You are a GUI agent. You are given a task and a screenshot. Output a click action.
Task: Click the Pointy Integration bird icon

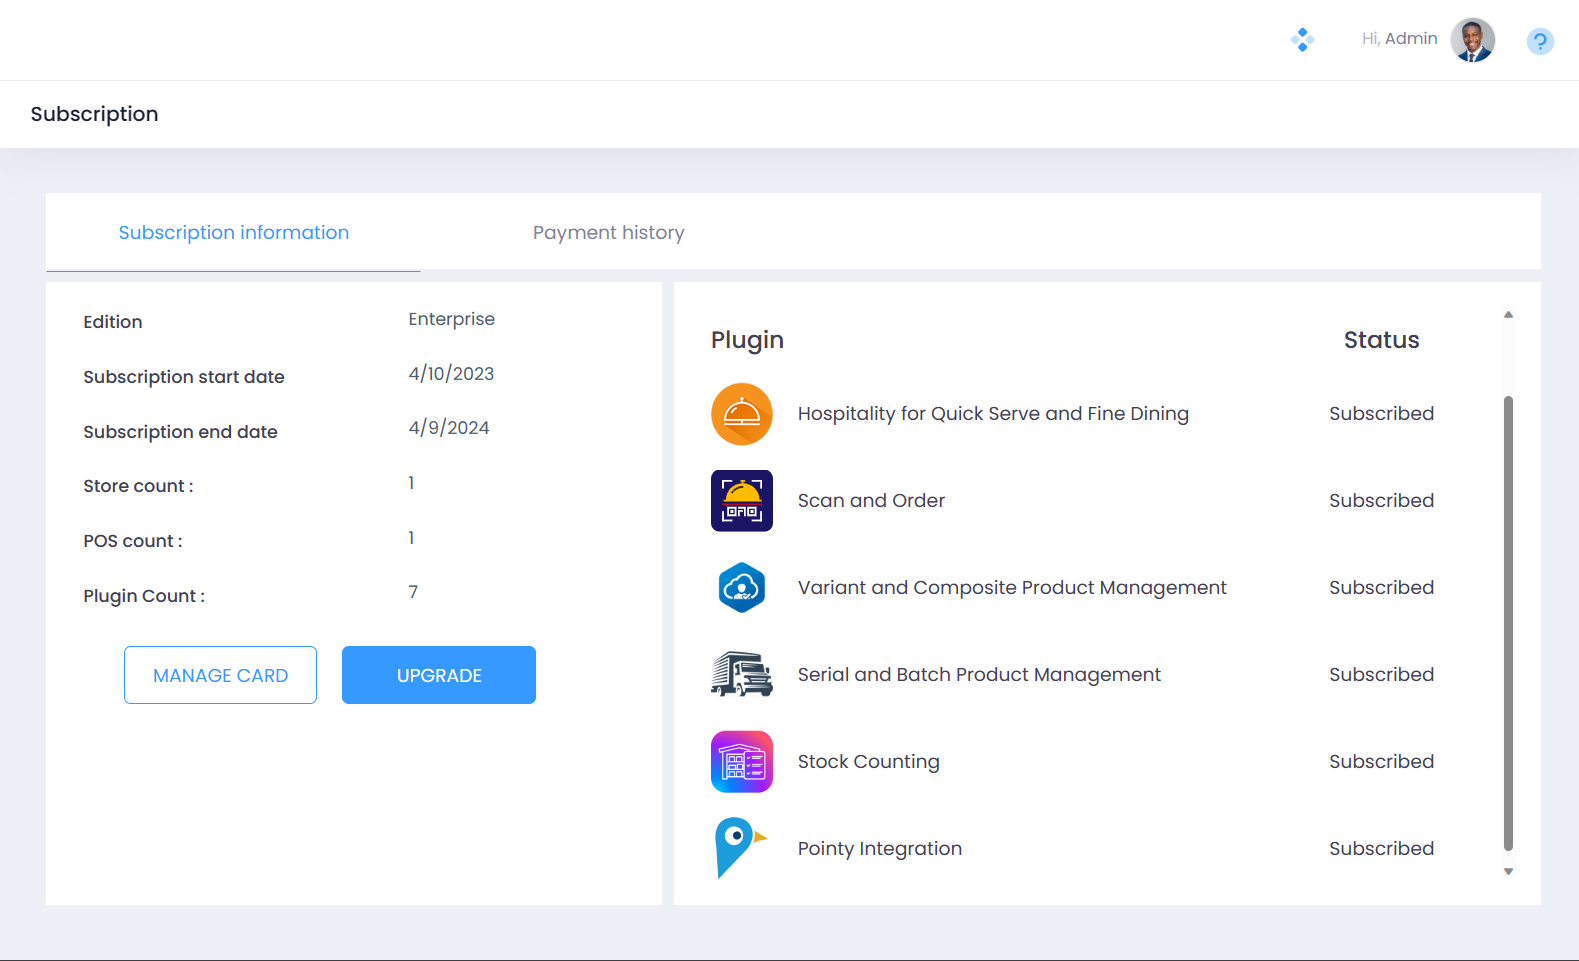click(x=739, y=848)
